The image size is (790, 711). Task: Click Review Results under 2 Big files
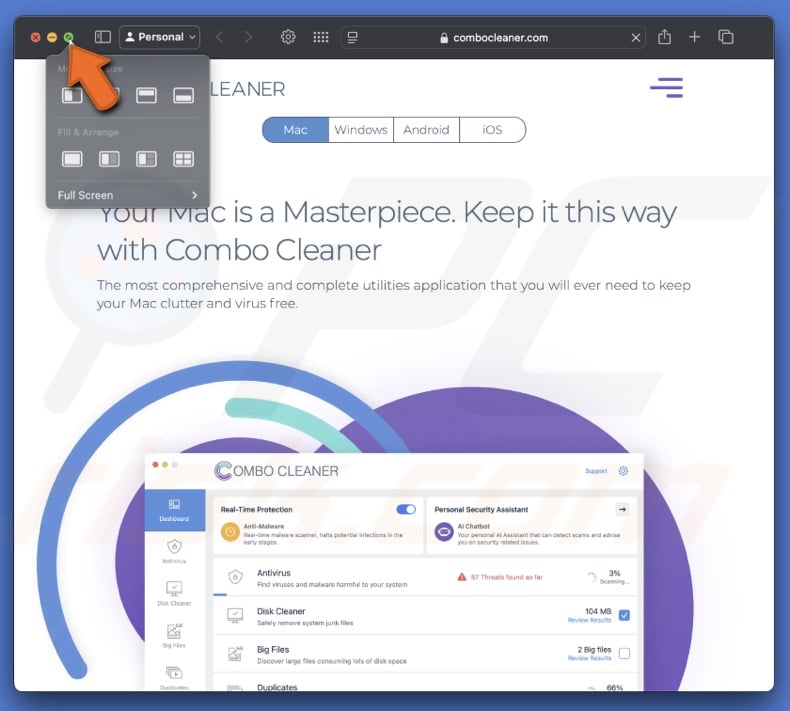589,658
